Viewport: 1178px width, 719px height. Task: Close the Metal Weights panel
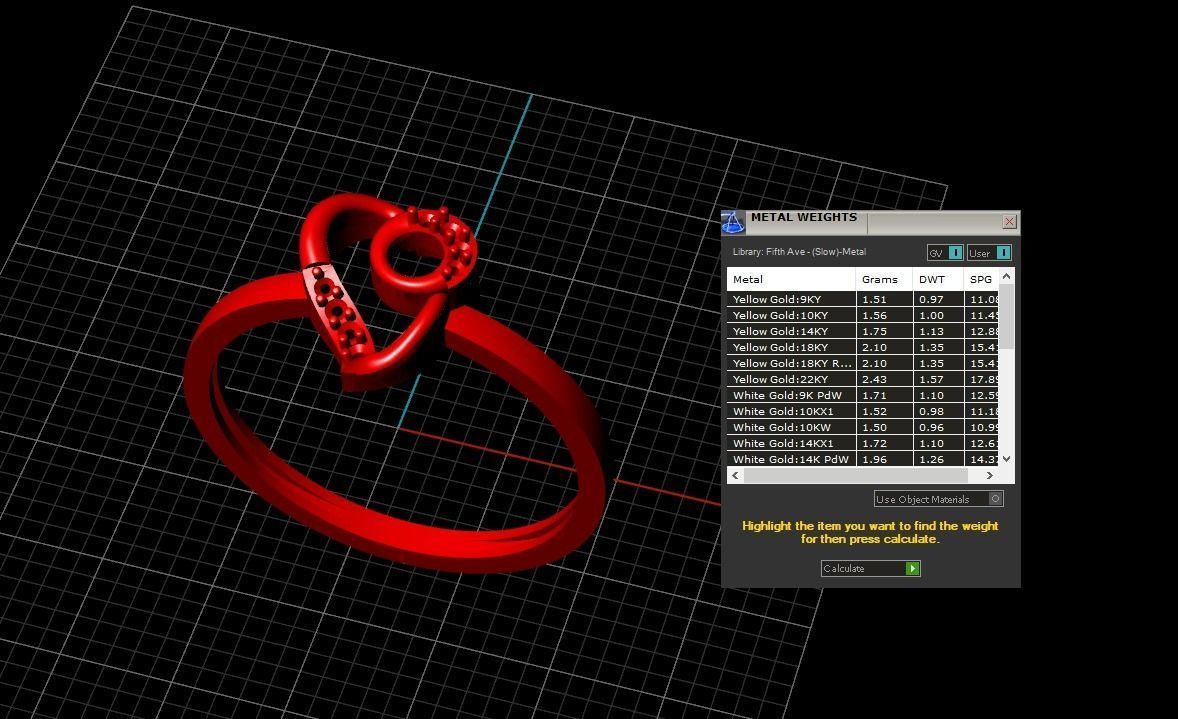1009,222
